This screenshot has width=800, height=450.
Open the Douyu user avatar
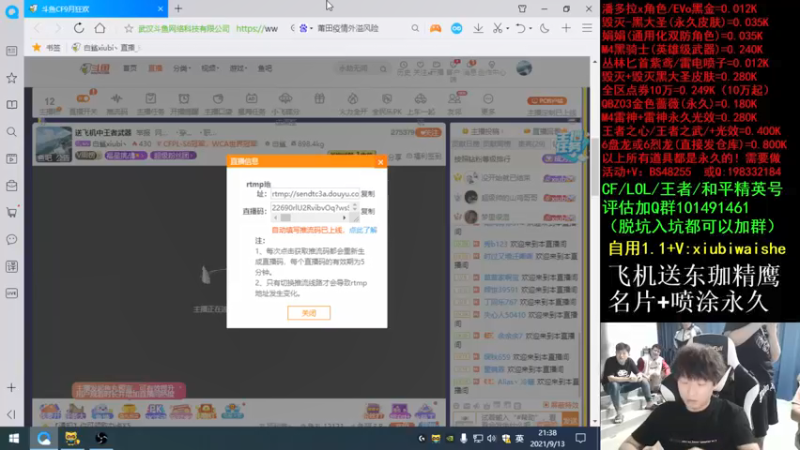524,68
